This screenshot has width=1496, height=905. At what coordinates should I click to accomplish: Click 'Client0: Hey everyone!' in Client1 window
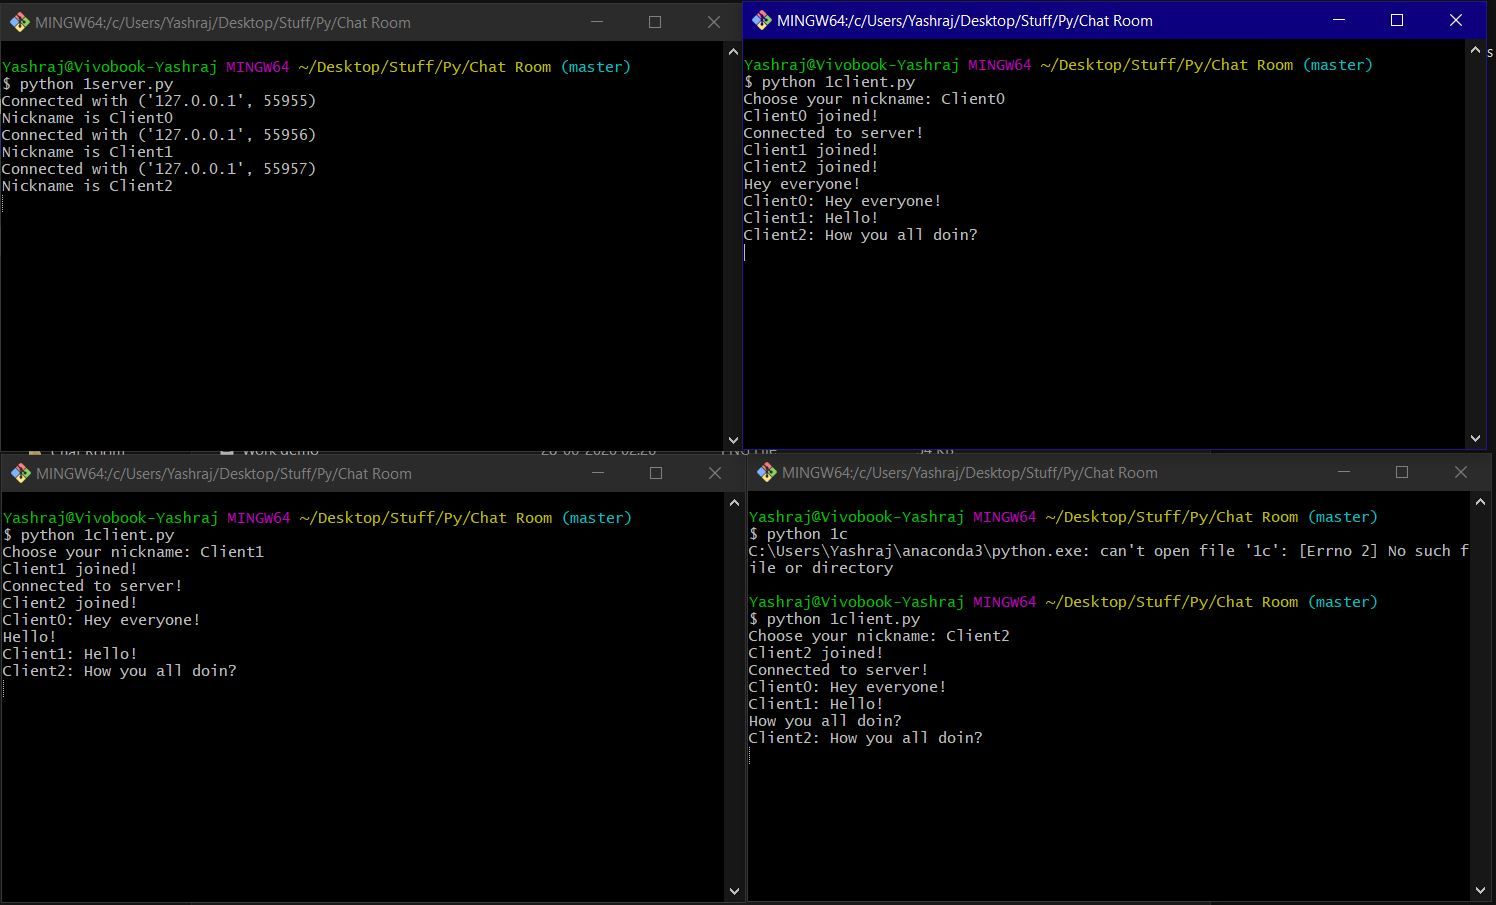coord(101,620)
